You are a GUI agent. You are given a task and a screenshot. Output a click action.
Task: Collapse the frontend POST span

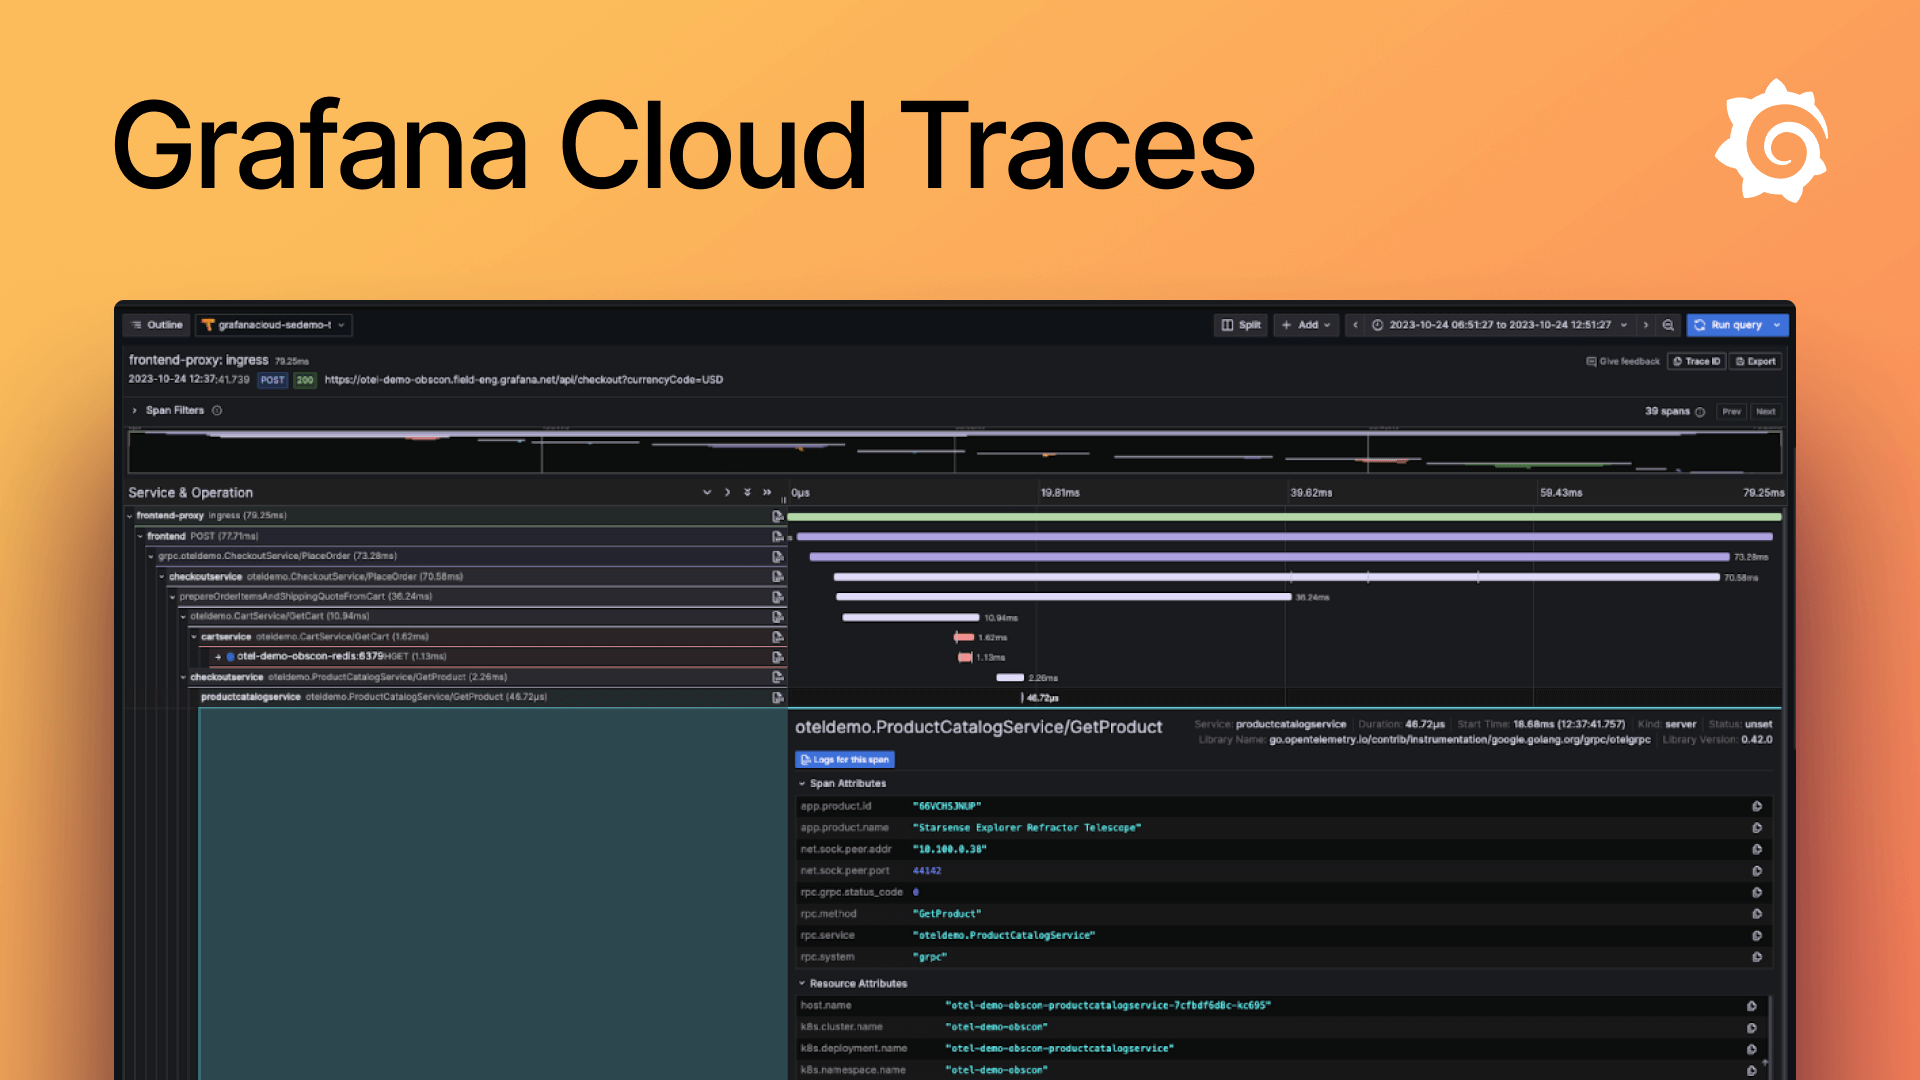pos(140,536)
